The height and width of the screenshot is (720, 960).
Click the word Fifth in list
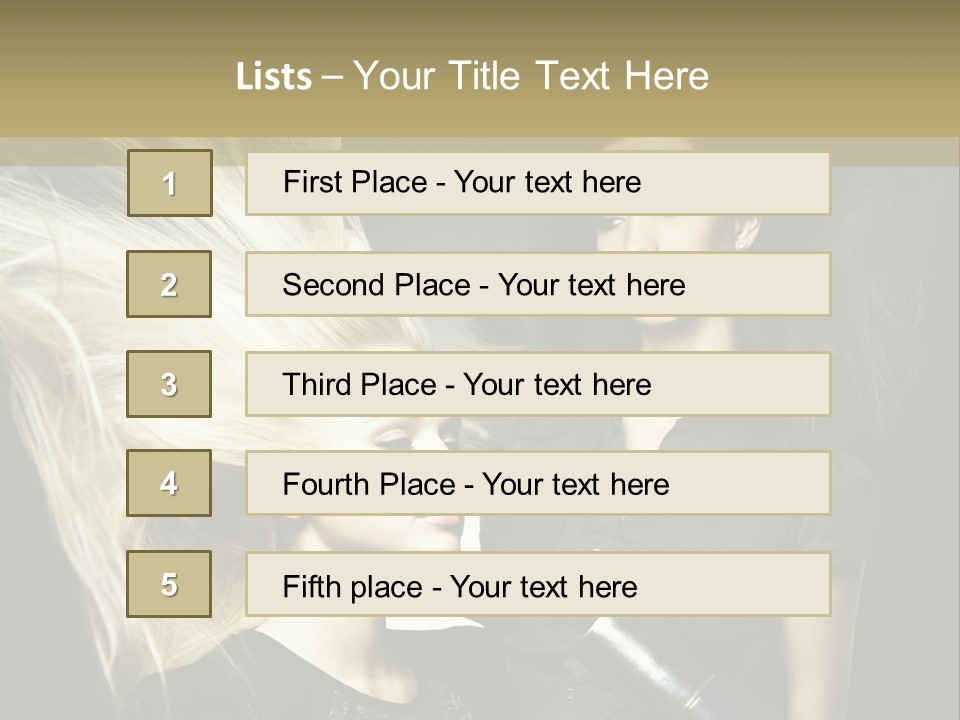coord(310,586)
